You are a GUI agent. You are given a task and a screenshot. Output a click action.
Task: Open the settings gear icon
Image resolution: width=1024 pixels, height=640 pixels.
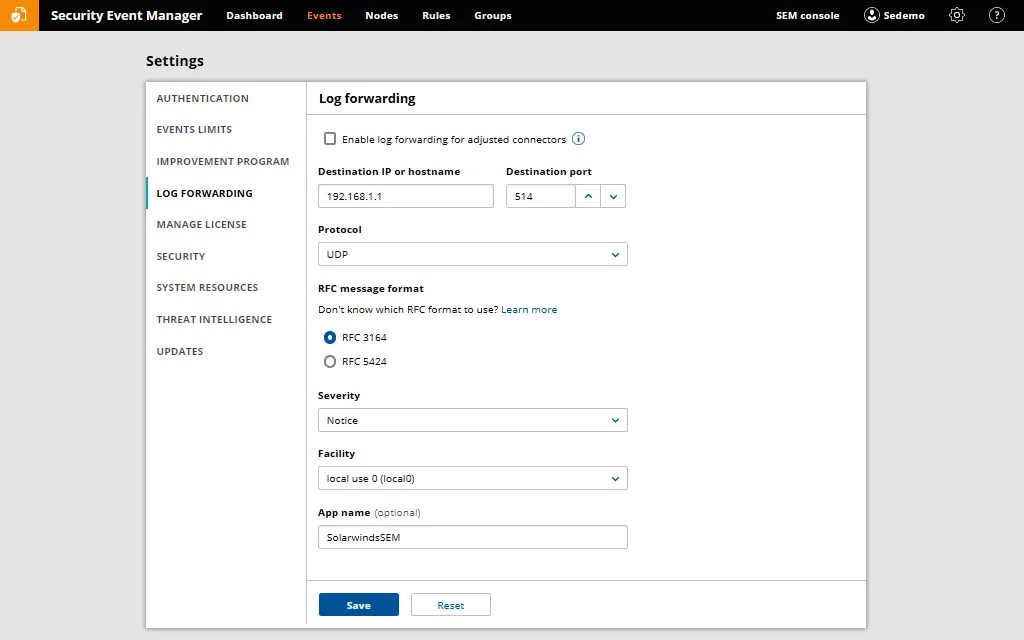956,15
